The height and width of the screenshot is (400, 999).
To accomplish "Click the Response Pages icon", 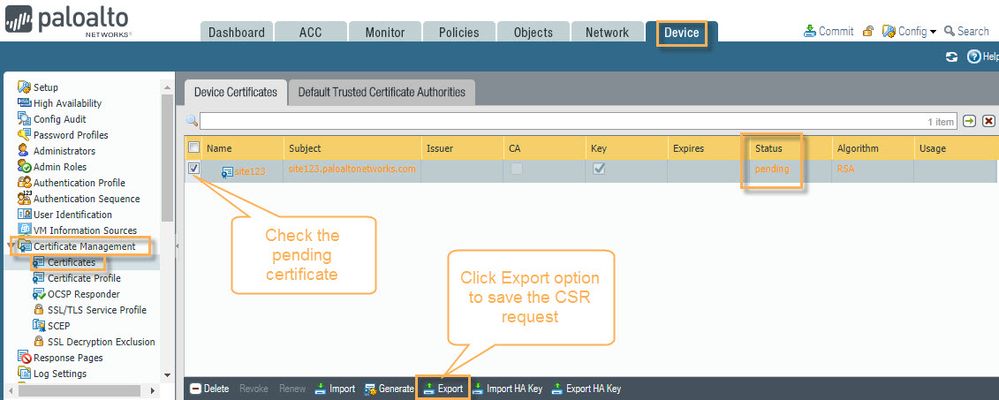I will tap(24, 358).
